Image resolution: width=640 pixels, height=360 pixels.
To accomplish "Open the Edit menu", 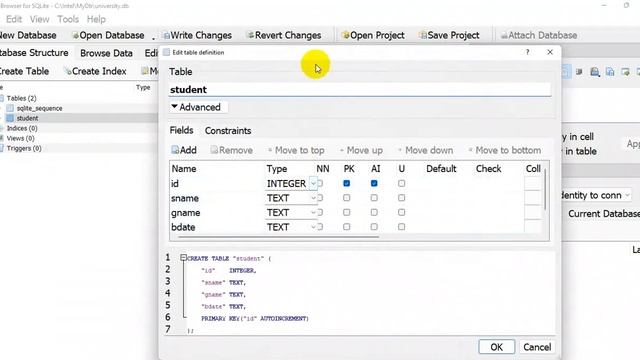I will [x=13, y=19].
